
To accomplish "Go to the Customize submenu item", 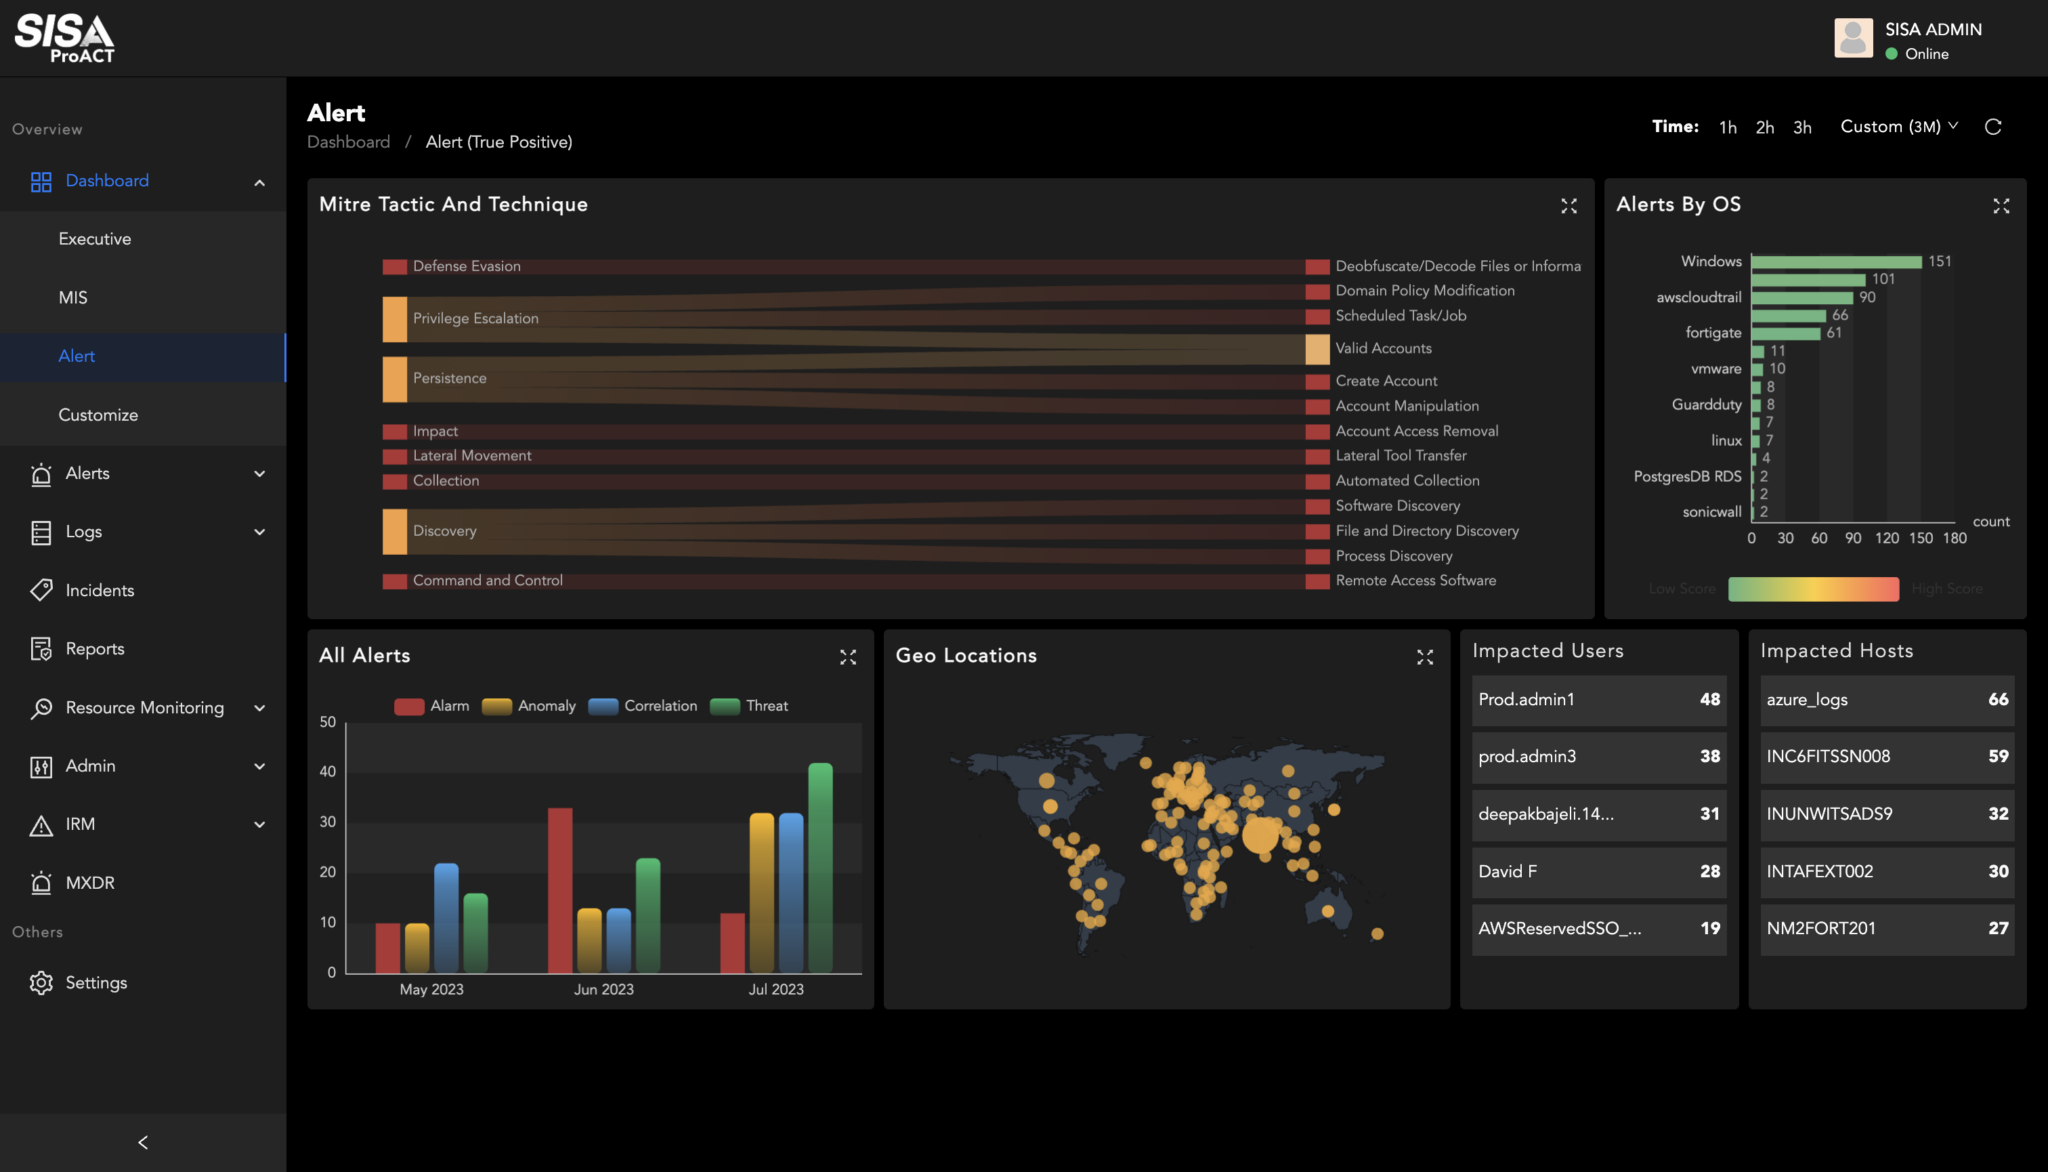I will point(98,415).
